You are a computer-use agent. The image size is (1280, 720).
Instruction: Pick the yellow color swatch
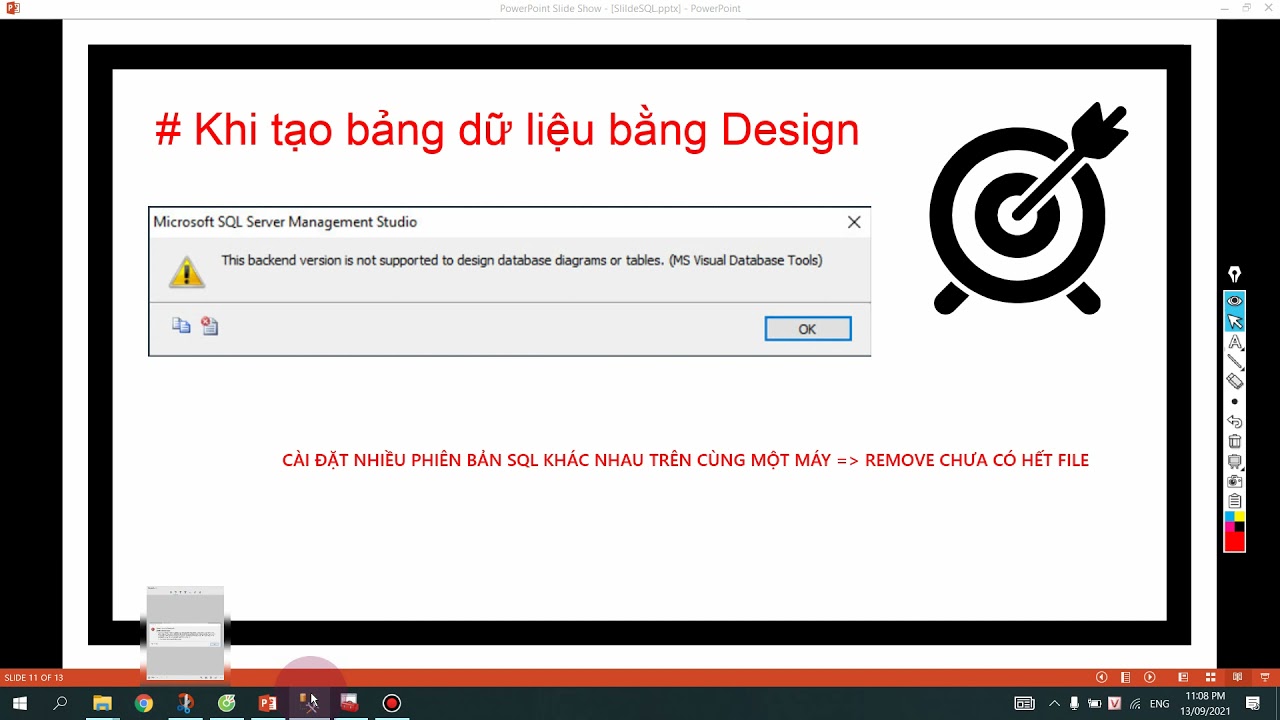[x=1239, y=517]
